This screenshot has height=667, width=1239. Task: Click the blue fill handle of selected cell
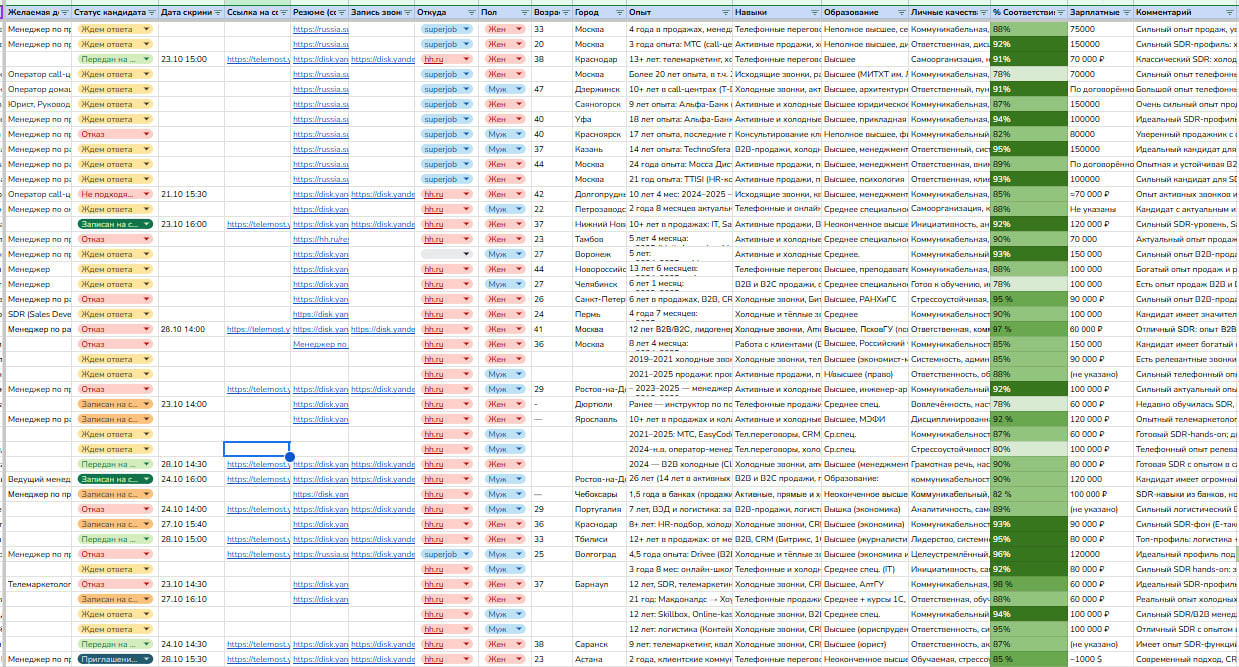[290, 457]
